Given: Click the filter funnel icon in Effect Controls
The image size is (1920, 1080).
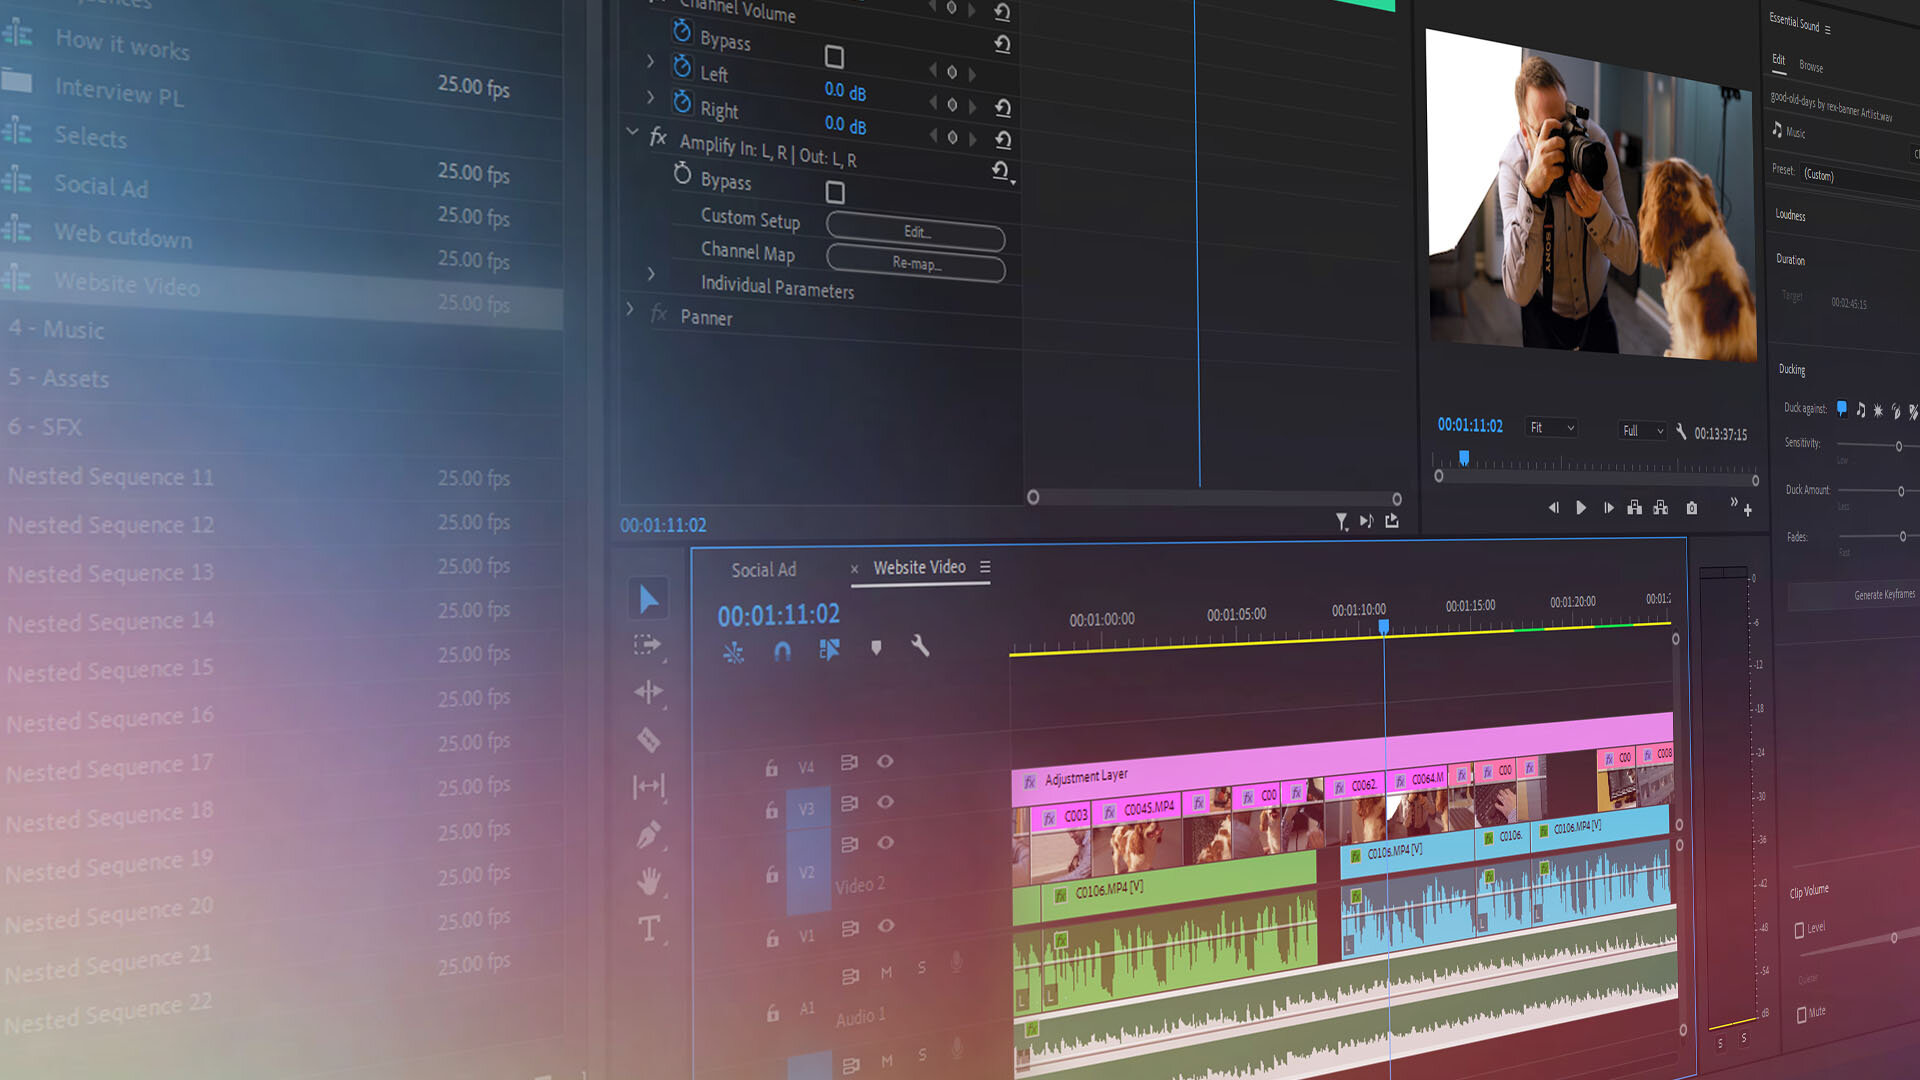Looking at the screenshot, I should point(1341,522).
